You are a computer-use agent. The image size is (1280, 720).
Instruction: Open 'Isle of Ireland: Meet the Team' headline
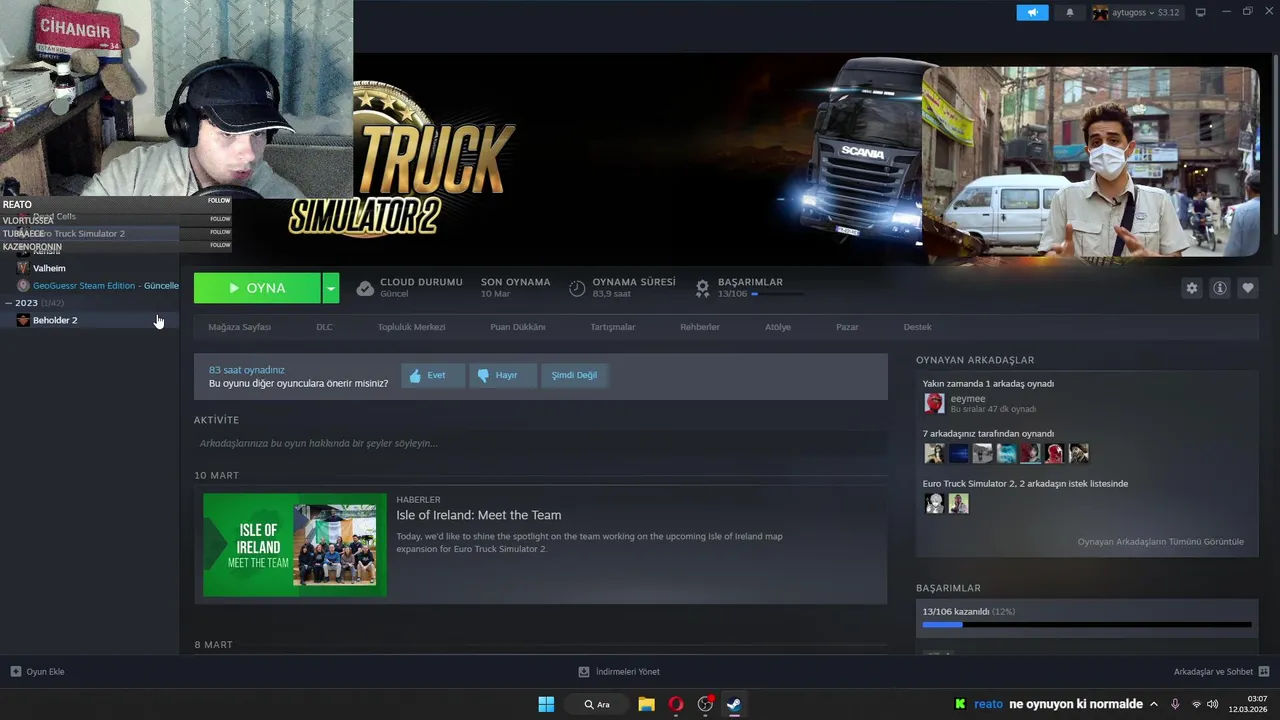tap(478, 515)
